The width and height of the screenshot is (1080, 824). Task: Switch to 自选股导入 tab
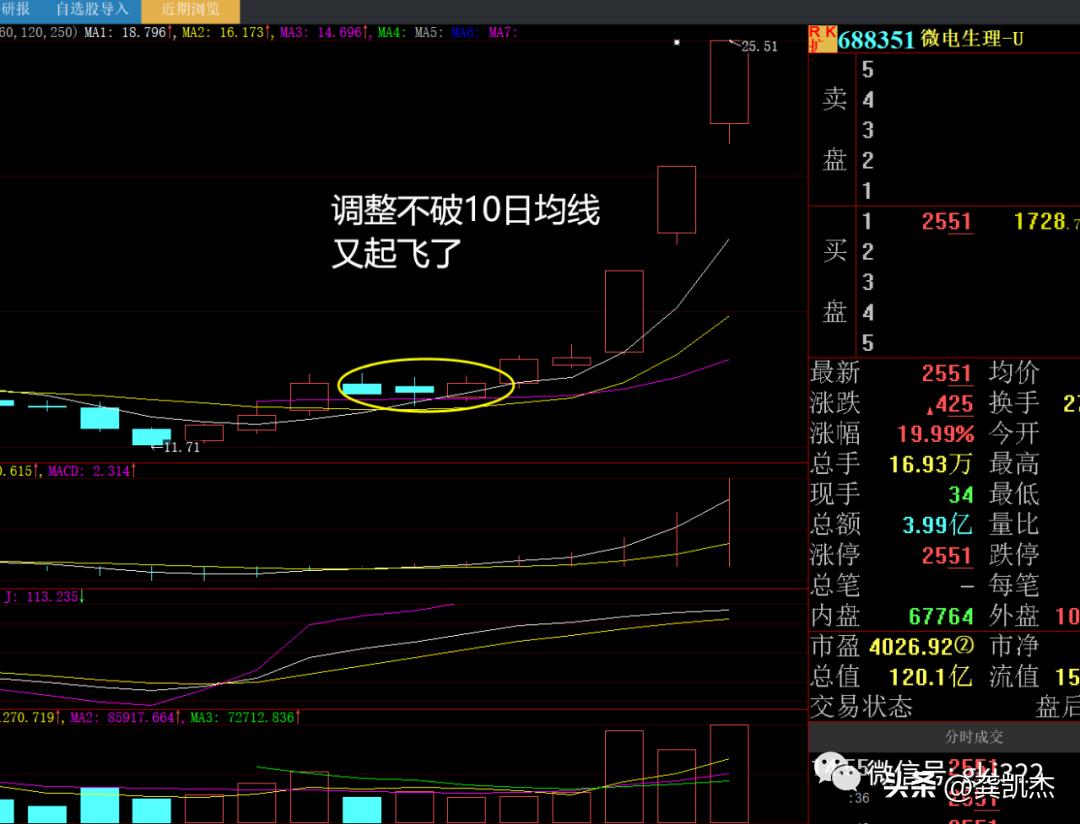tap(91, 10)
